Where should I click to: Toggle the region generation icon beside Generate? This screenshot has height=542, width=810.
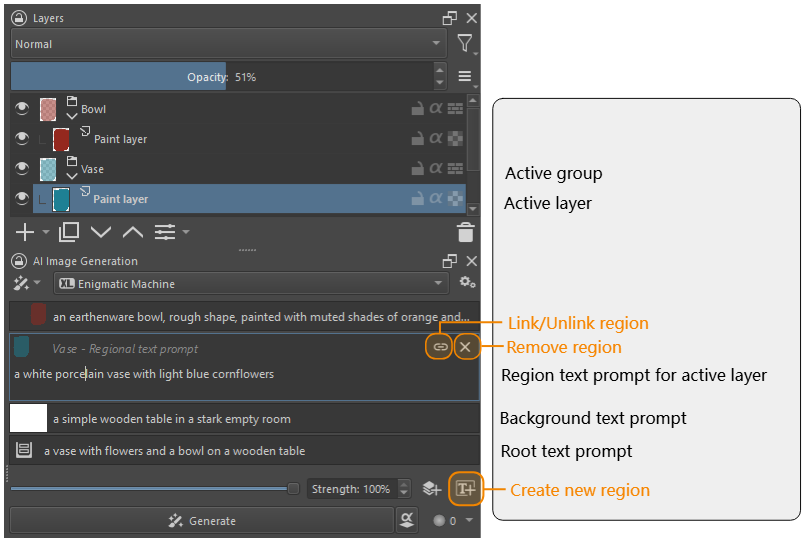point(407,520)
